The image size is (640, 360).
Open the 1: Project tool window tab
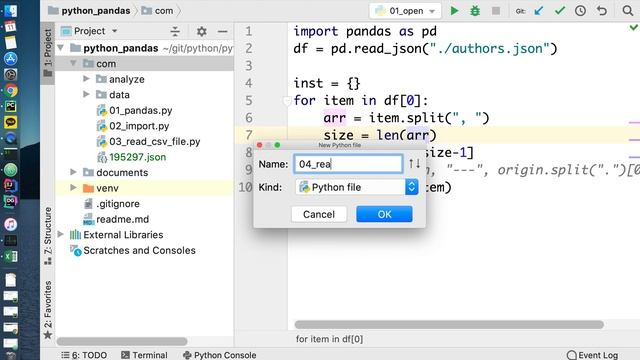[48, 52]
